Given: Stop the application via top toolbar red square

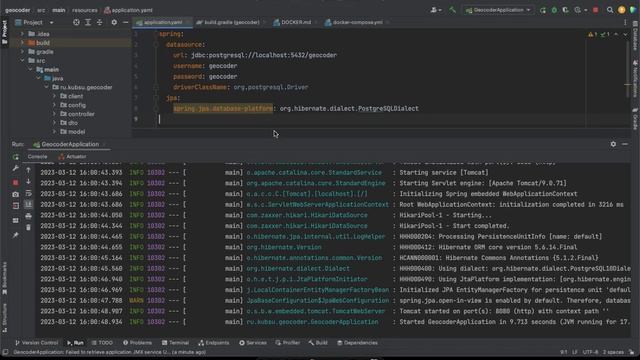Looking at the screenshot, I should (x=596, y=10).
